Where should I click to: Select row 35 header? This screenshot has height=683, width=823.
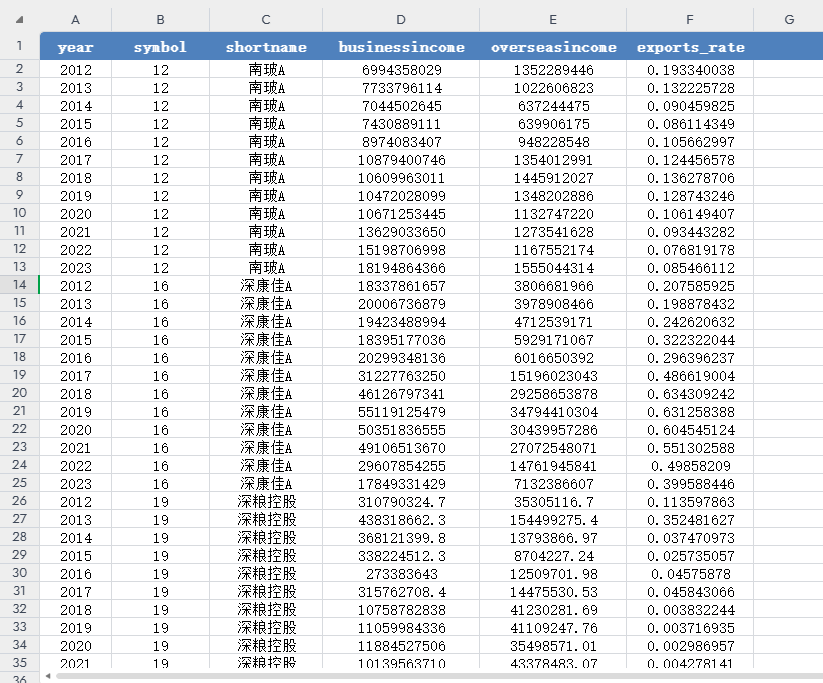pos(19,662)
